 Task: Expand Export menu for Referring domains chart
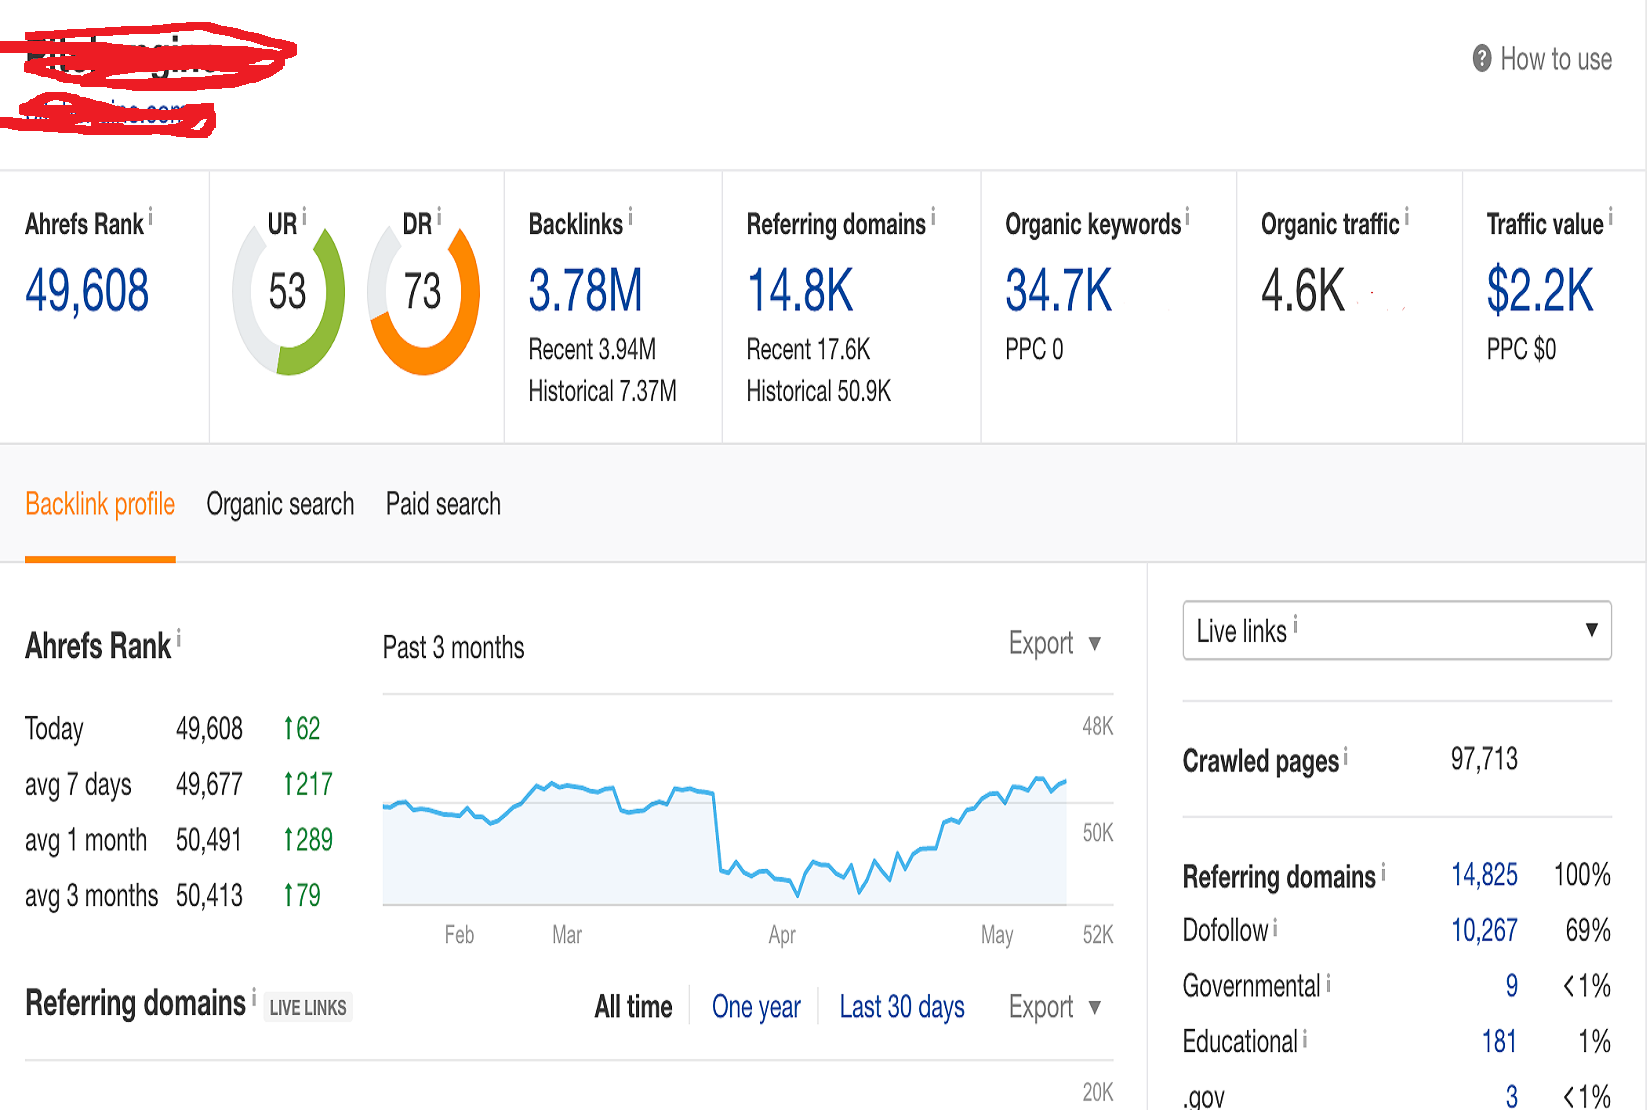point(1054,1007)
